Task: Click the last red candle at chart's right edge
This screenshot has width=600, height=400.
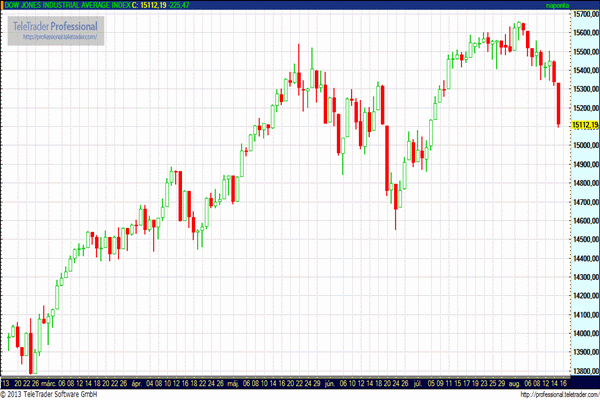Action: coord(558,105)
